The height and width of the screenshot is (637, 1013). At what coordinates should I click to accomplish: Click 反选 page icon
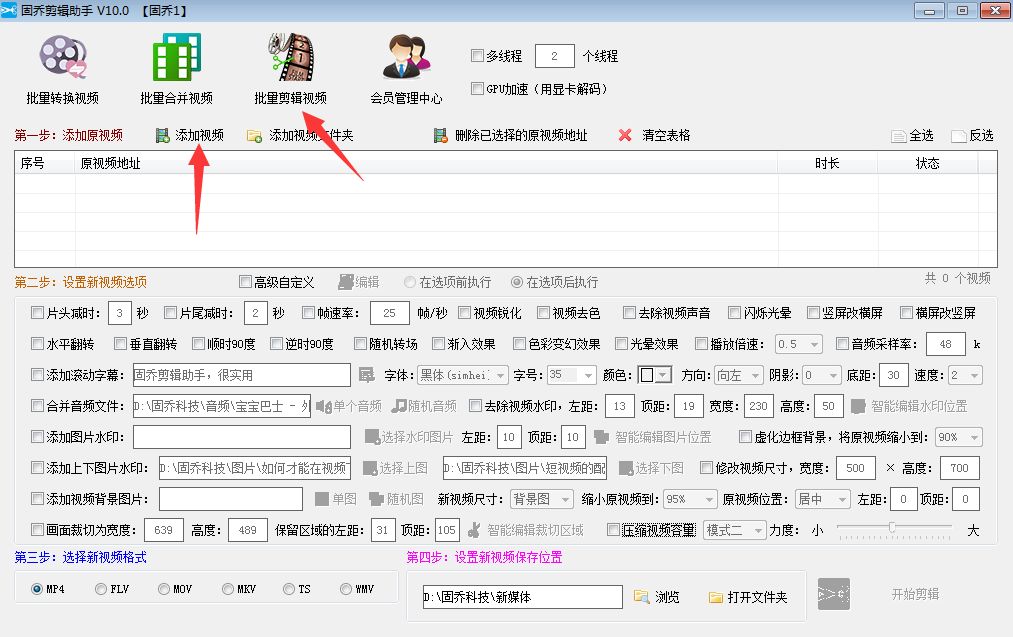pos(959,136)
